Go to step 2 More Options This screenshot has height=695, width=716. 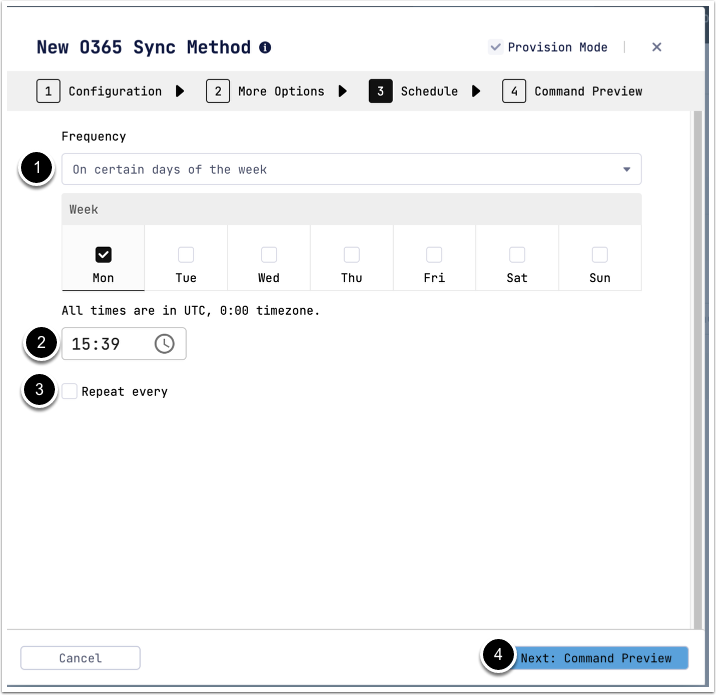point(265,91)
